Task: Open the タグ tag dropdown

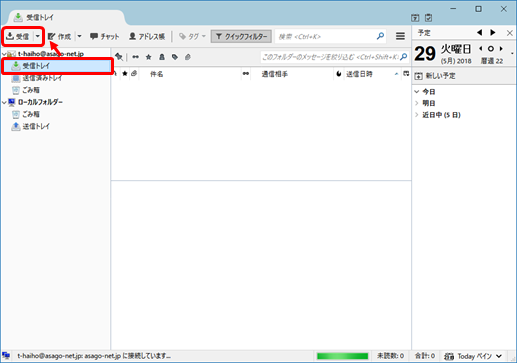Action: pos(192,36)
